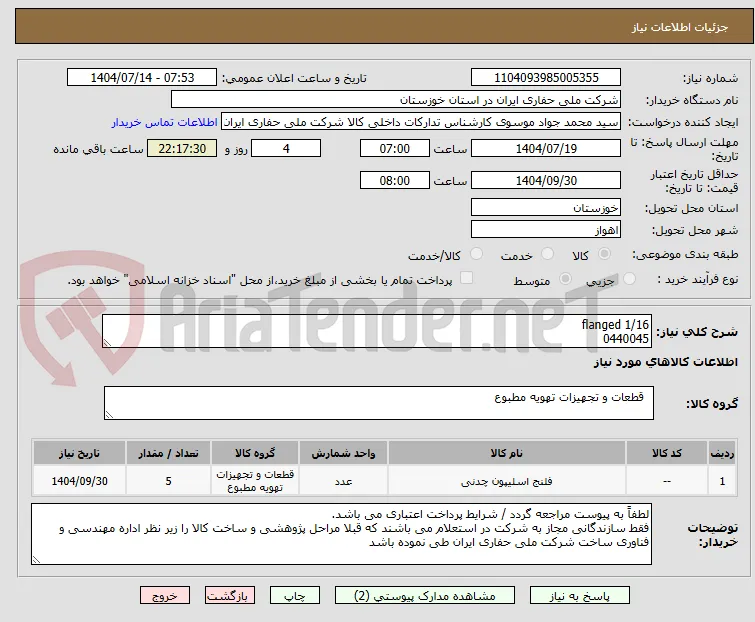Click the request creator name field
Viewport: 755px width, 622px height.
421,122
